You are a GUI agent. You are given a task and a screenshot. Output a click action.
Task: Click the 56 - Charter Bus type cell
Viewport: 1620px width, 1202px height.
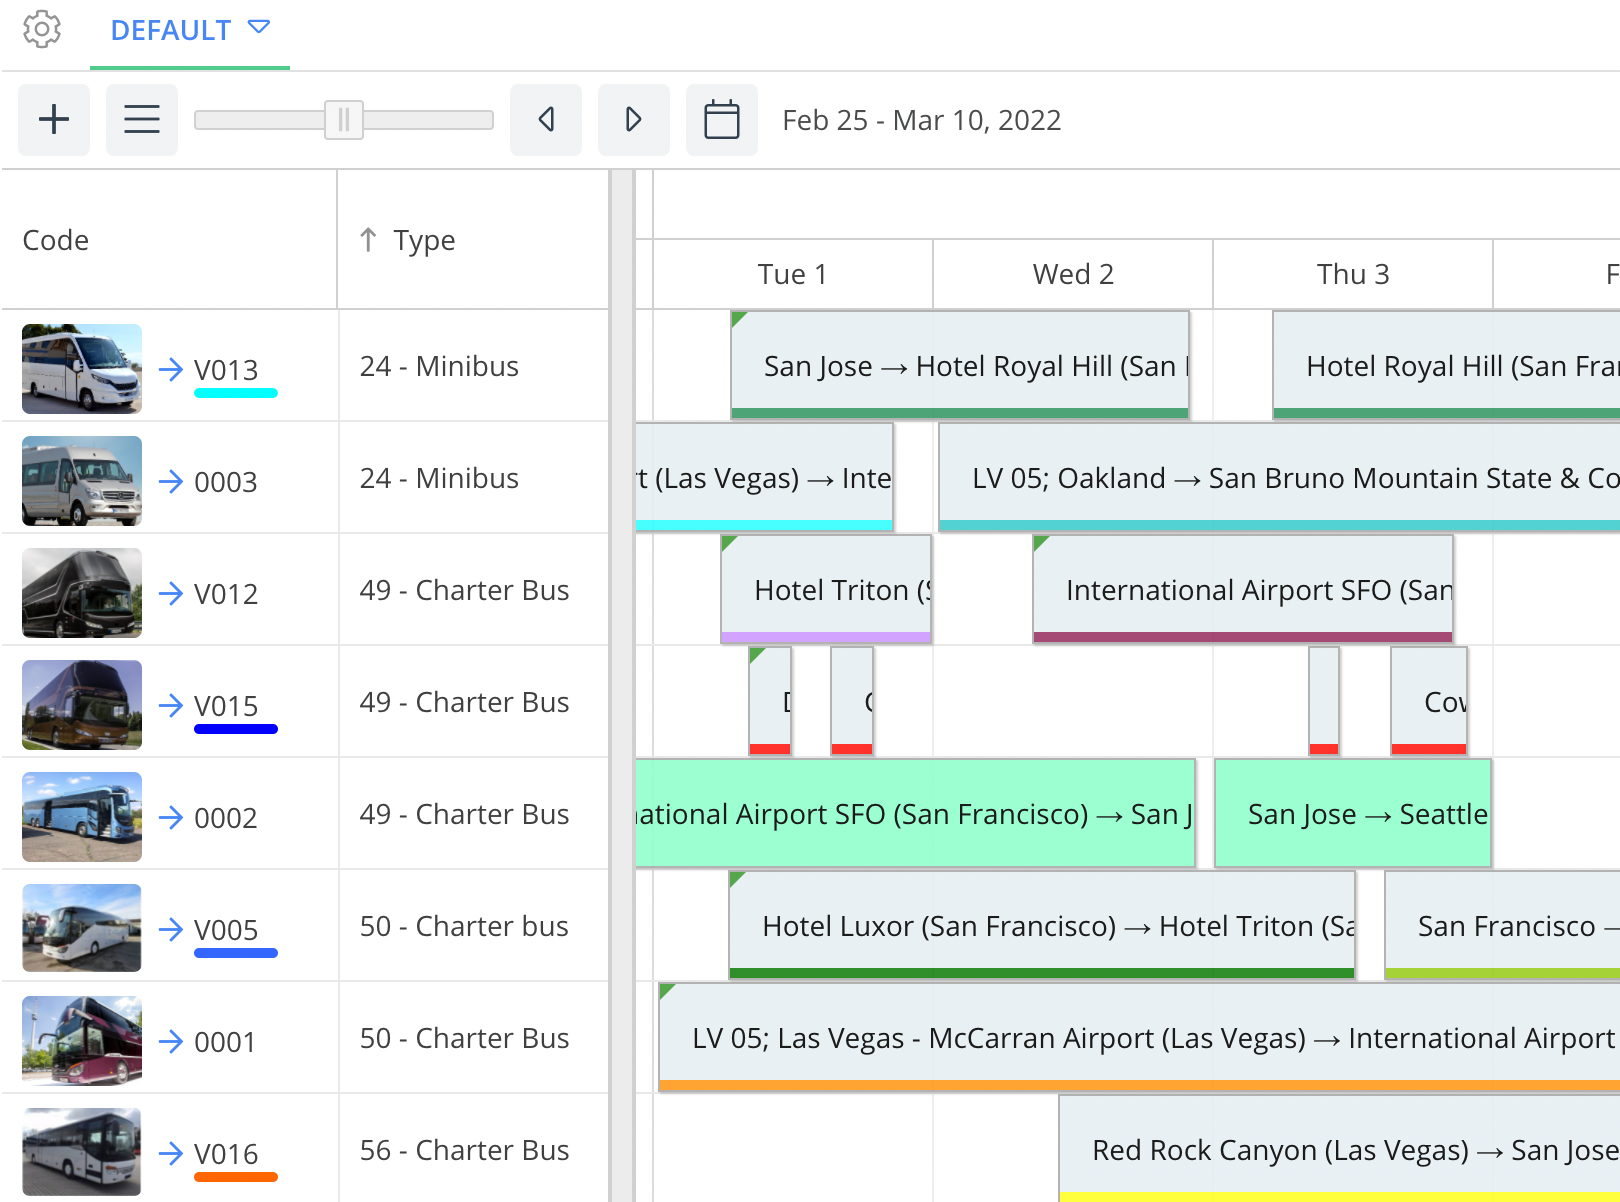(473, 1150)
